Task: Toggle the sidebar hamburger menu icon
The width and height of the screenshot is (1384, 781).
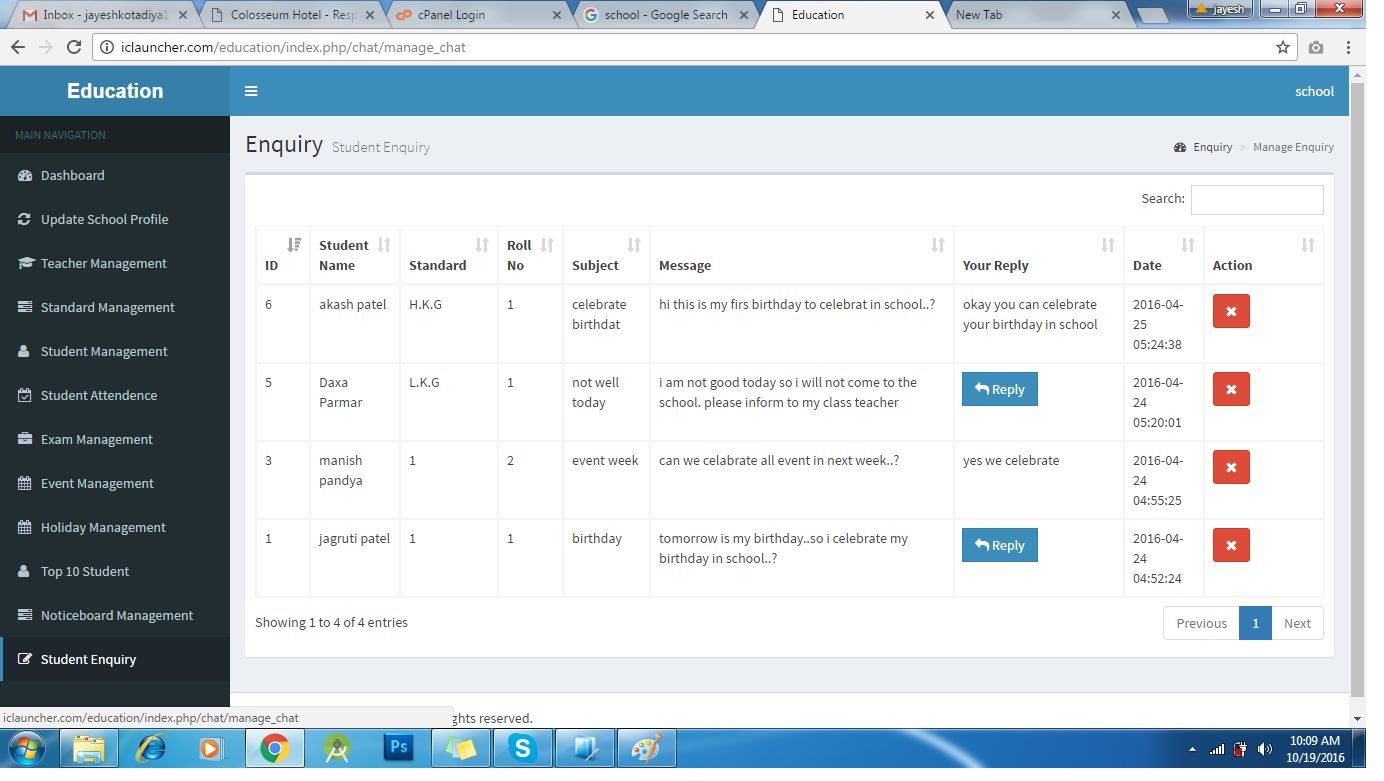Action: tap(251, 91)
